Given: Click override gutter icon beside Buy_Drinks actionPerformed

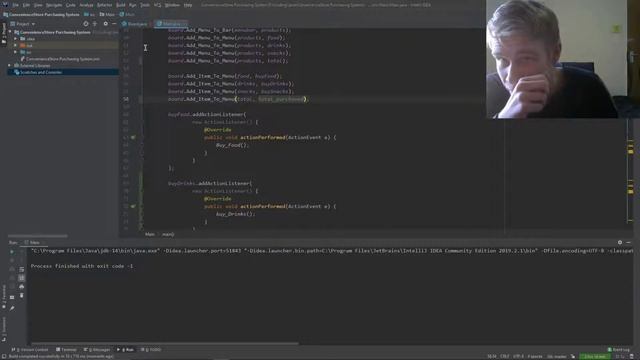Looking at the screenshot, I should 133,206.
